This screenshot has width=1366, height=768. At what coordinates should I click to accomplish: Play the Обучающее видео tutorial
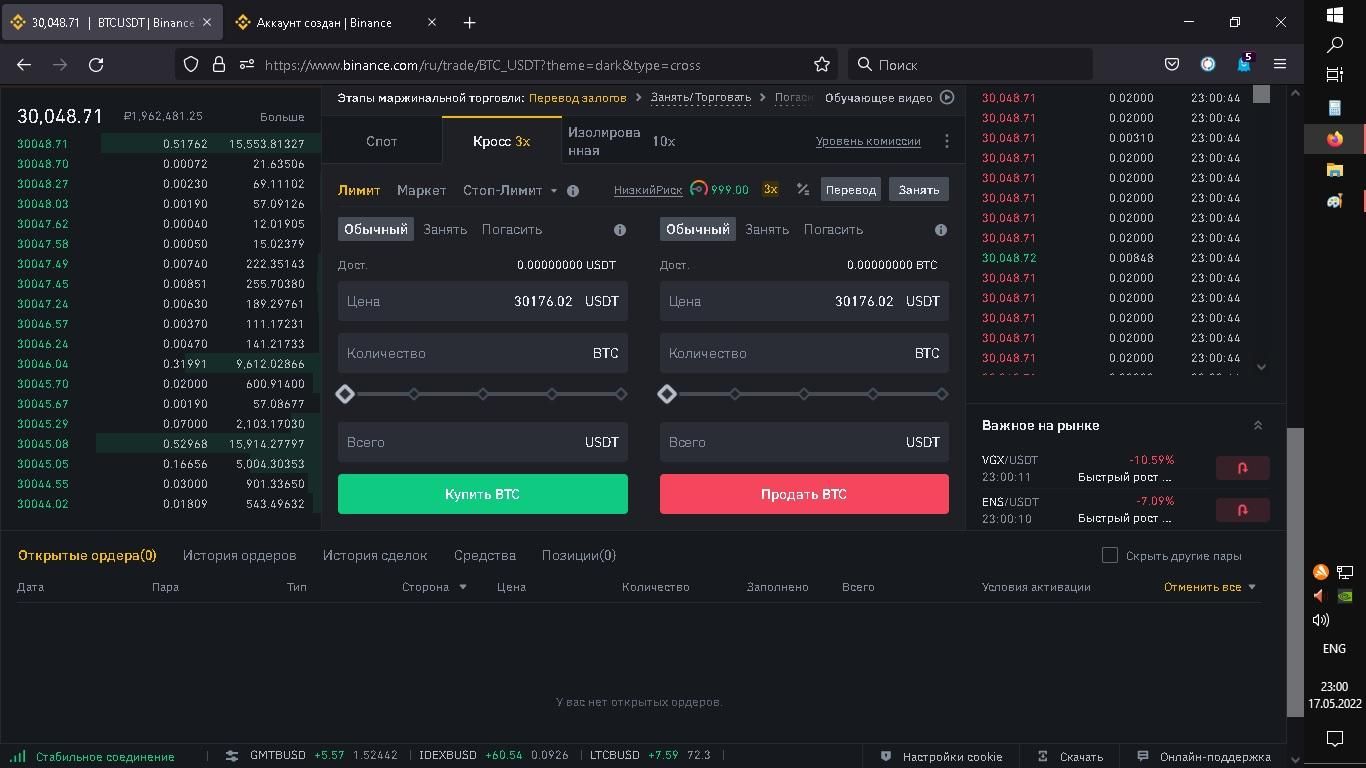pos(947,97)
